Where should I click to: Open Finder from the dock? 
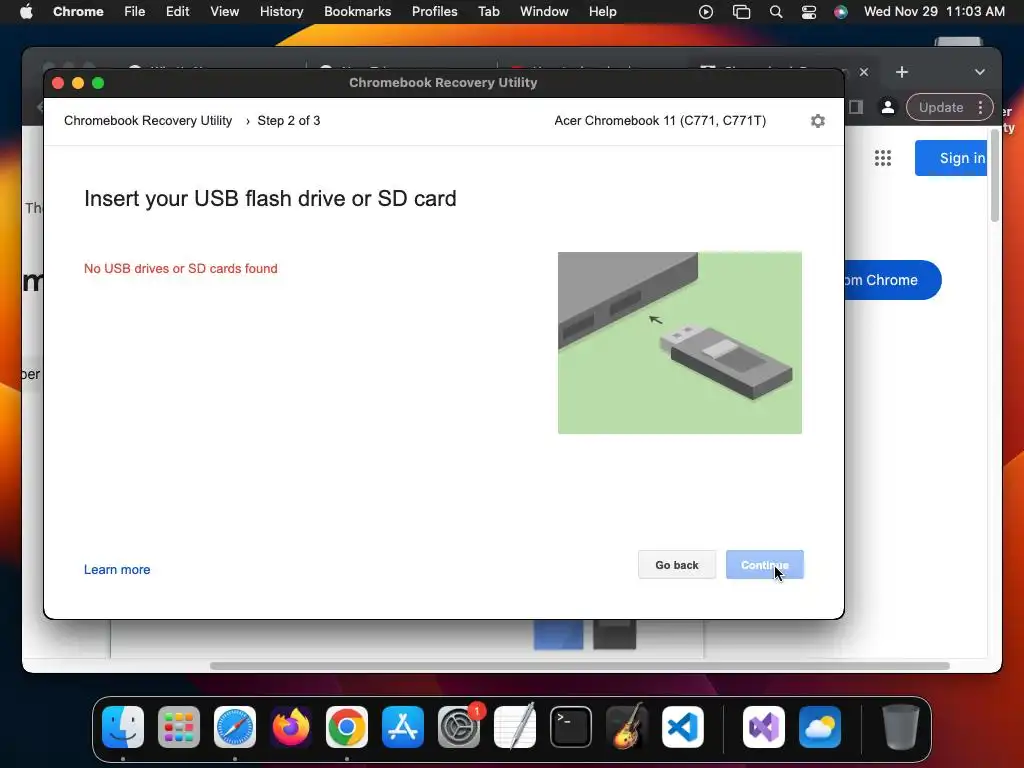123,727
